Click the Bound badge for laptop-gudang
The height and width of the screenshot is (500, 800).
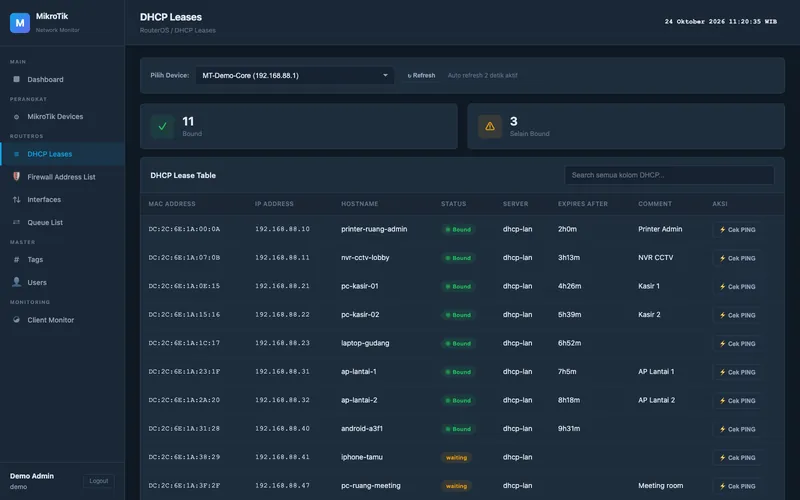pyautogui.click(x=458, y=343)
